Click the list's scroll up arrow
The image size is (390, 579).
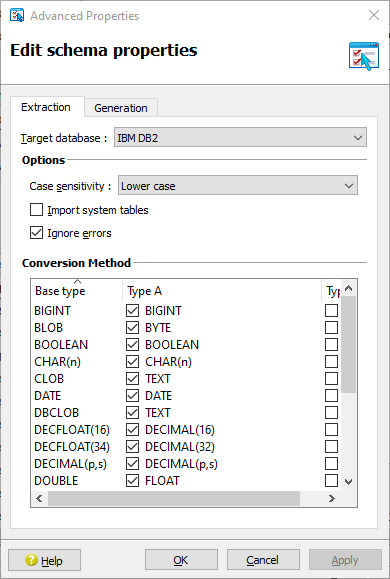pos(349,288)
